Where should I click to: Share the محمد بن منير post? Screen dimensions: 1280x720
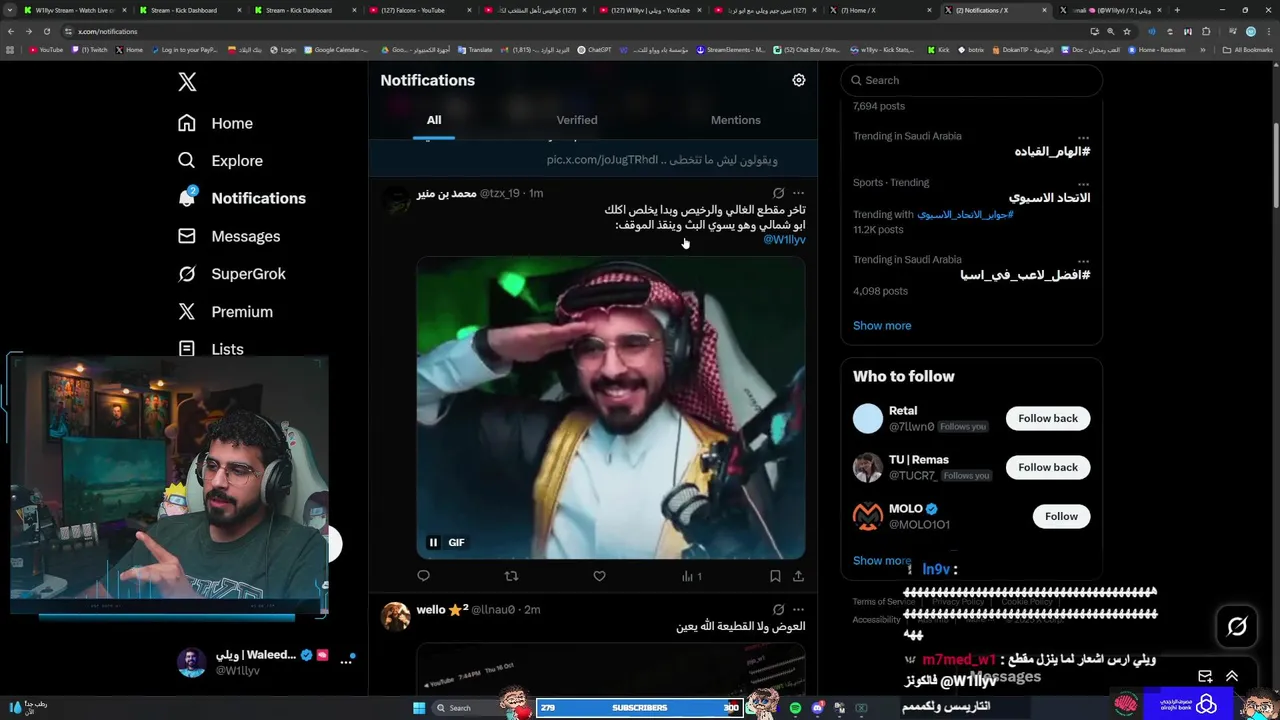pyautogui.click(x=798, y=576)
